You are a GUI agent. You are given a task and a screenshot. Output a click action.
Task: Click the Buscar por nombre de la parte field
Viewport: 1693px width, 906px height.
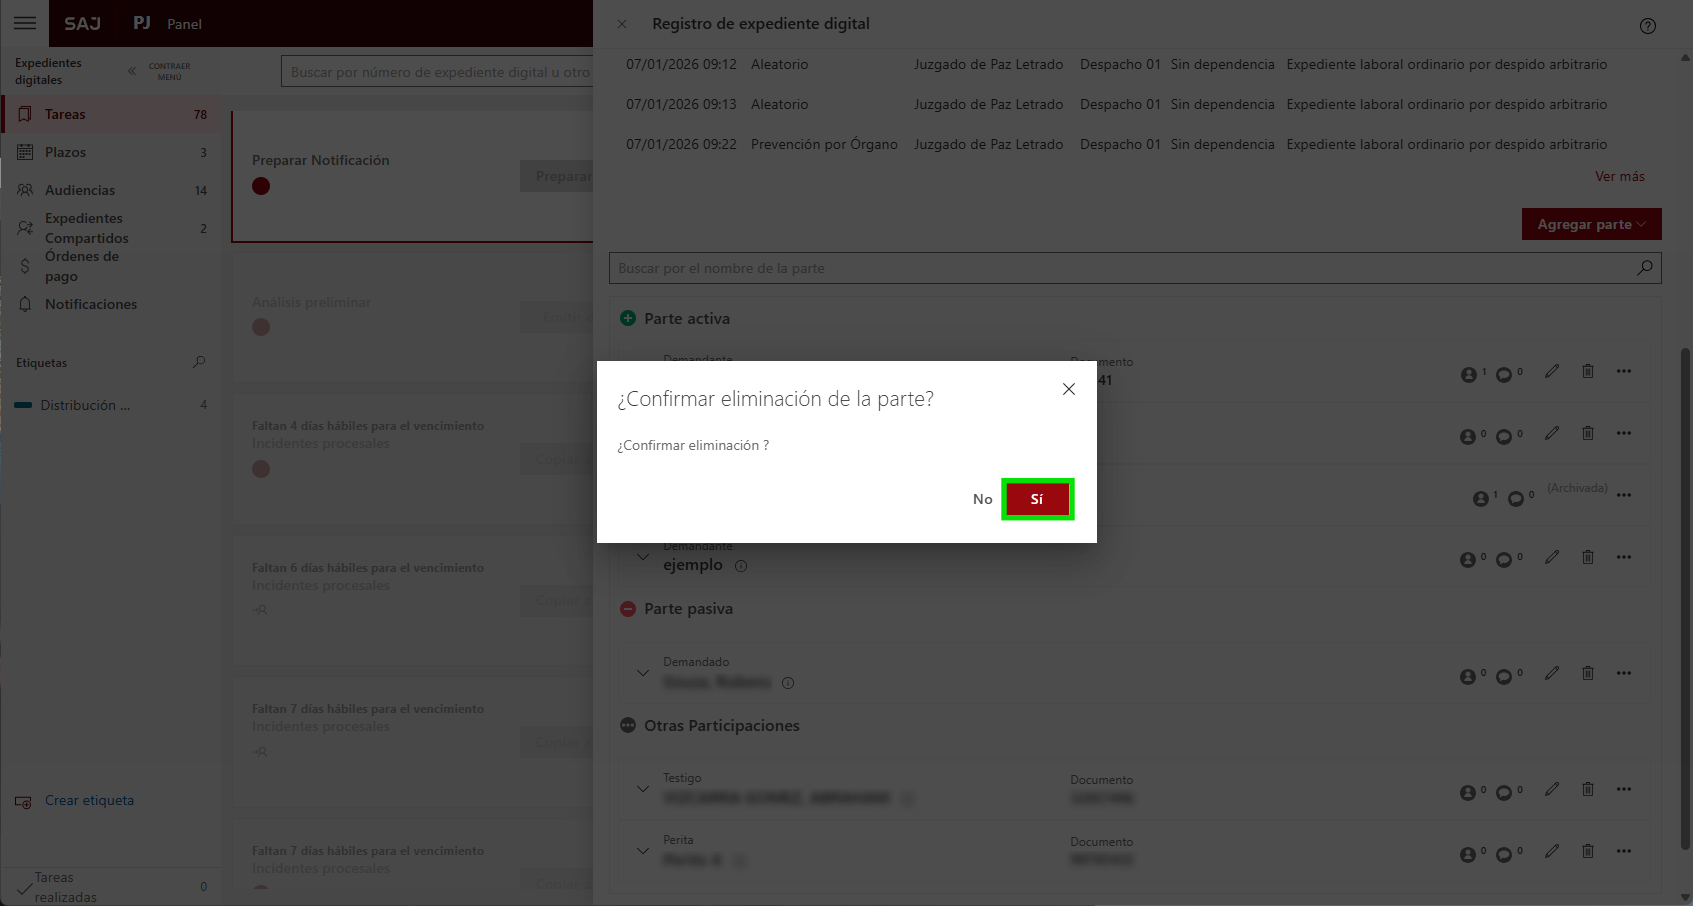click(1120, 268)
